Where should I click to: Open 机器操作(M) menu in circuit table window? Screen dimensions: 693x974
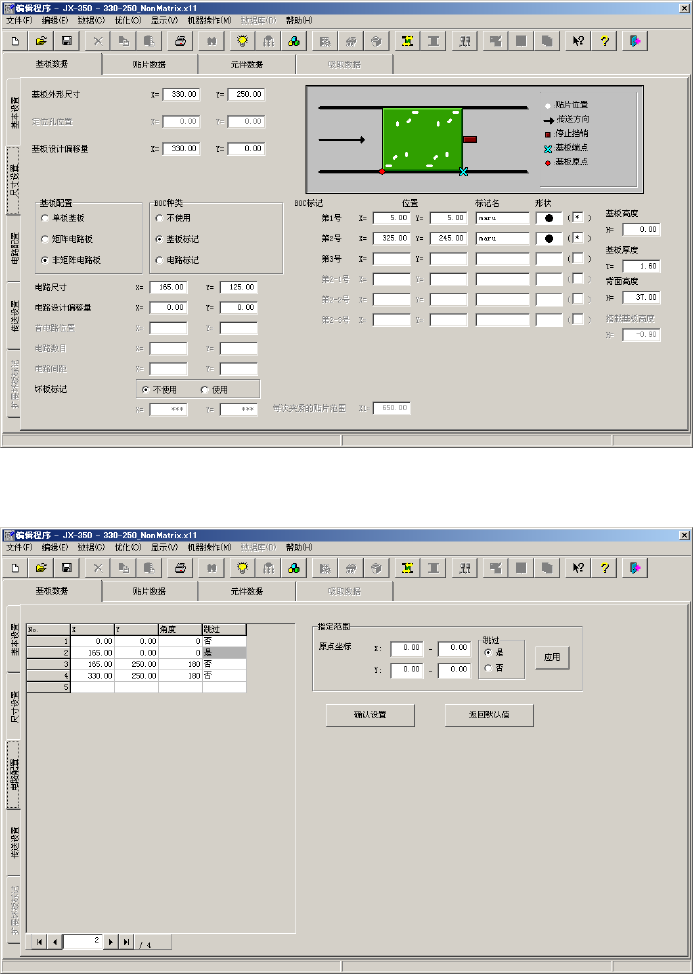(209, 547)
